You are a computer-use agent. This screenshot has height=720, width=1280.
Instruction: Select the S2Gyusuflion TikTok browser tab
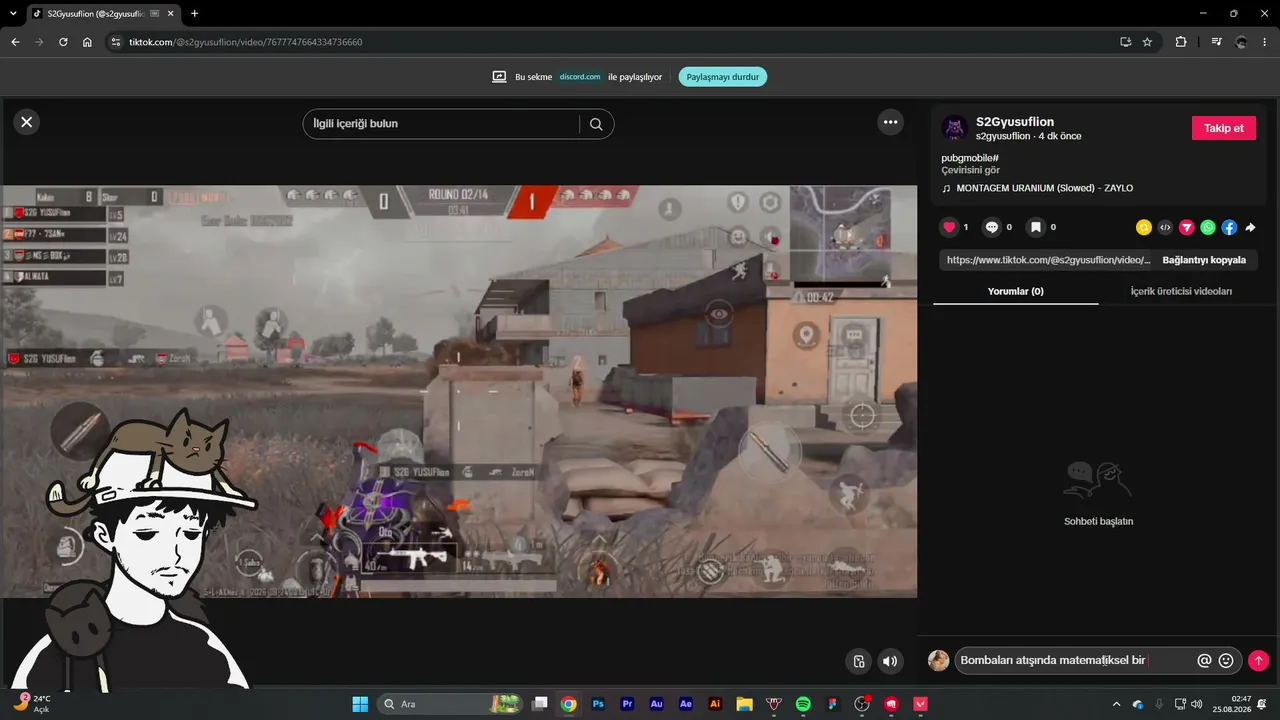click(102, 14)
